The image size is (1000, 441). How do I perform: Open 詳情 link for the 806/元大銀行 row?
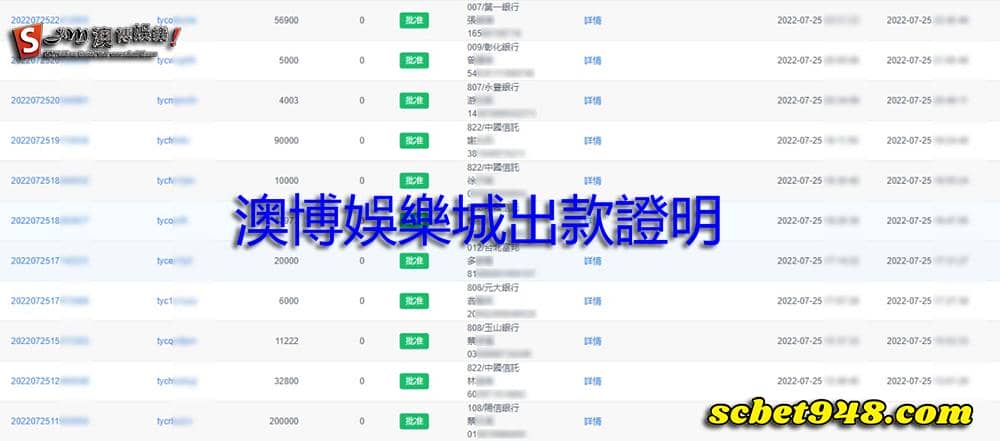coord(592,301)
